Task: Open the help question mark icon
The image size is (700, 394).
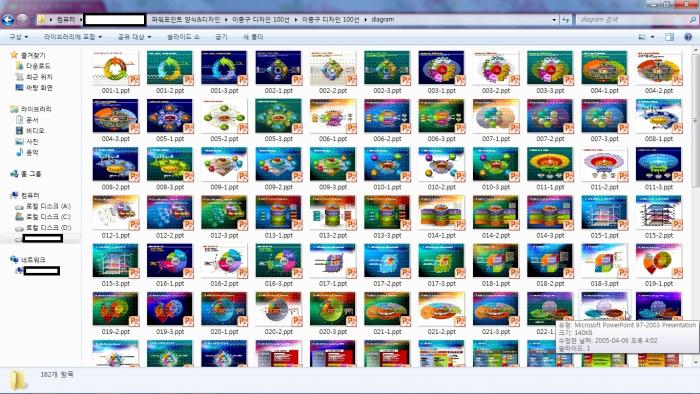Action: pyautogui.click(x=688, y=37)
